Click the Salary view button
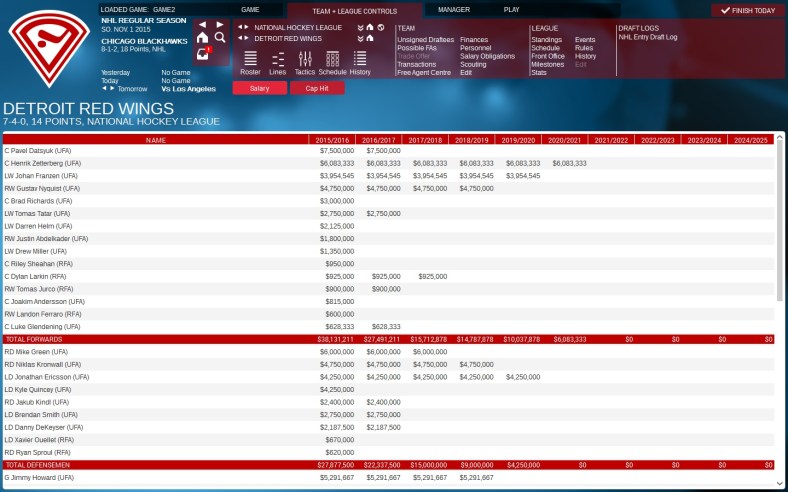 point(259,88)
